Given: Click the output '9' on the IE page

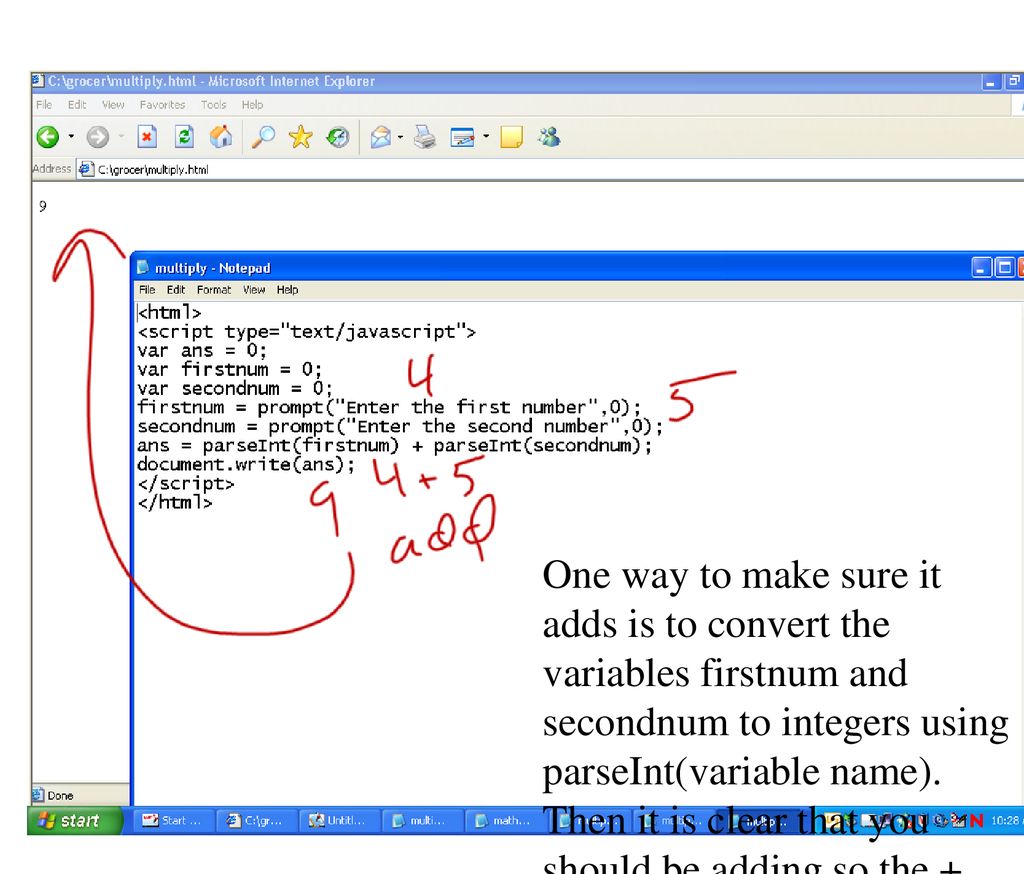Looking at the screenshot, I should pyautogui.click(x=42, y=206).
